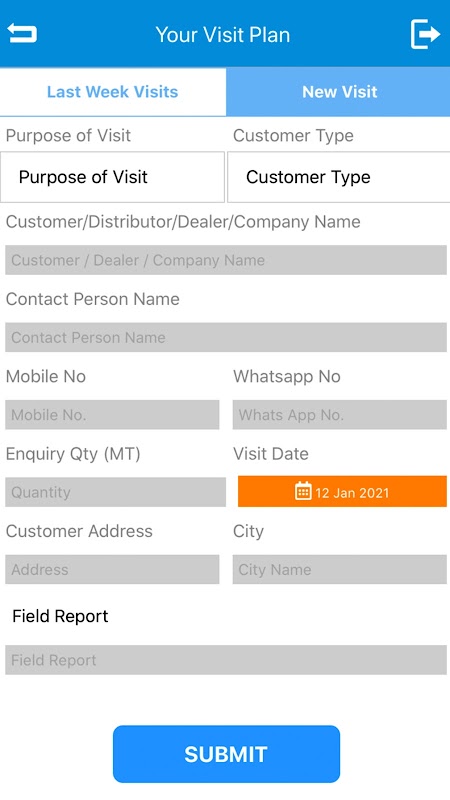Select the City Name field
Viewport: 450px width, 800px height.
(340, 569)
